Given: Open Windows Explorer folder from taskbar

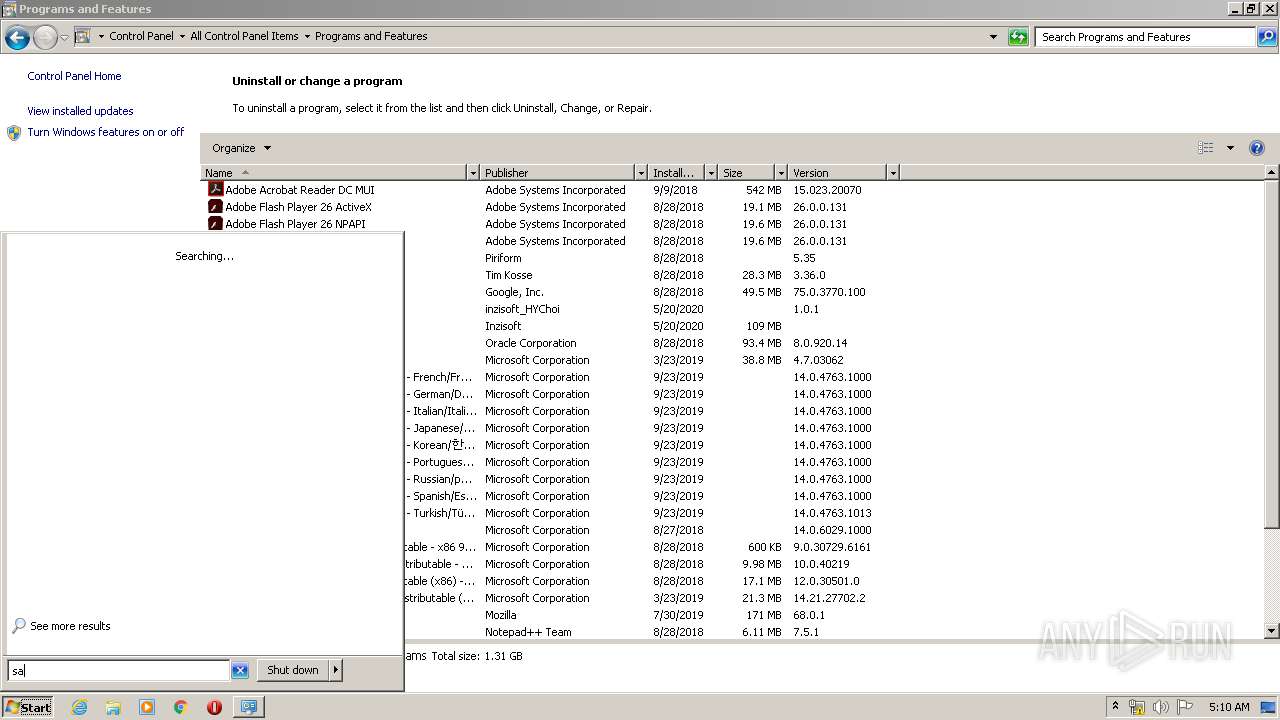Looking at the screenshot, I should tap(113, 707).
